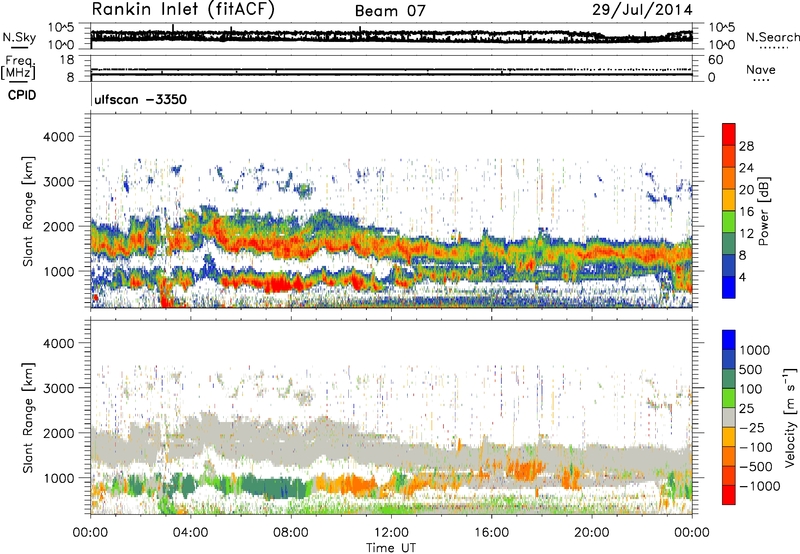Click the '04:00' time tick label

tap(190, 533)
